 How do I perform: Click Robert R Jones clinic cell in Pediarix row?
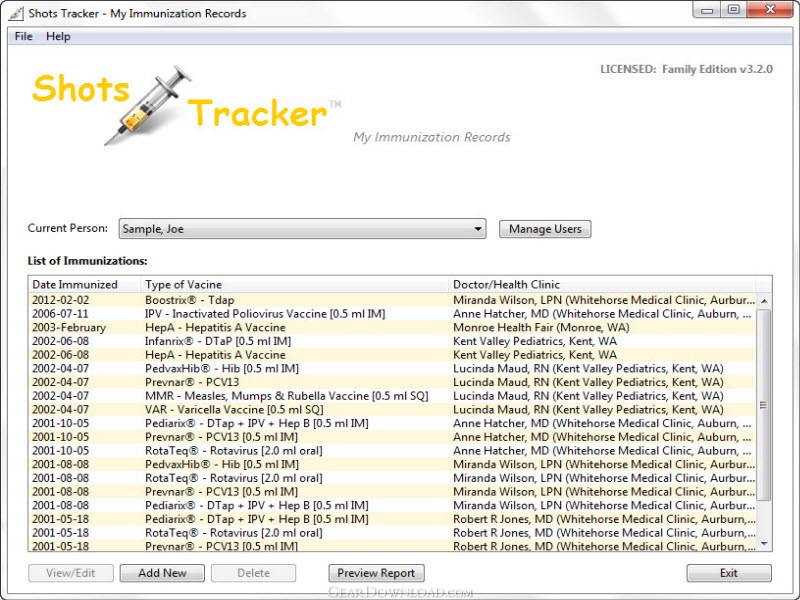point(604,519)
